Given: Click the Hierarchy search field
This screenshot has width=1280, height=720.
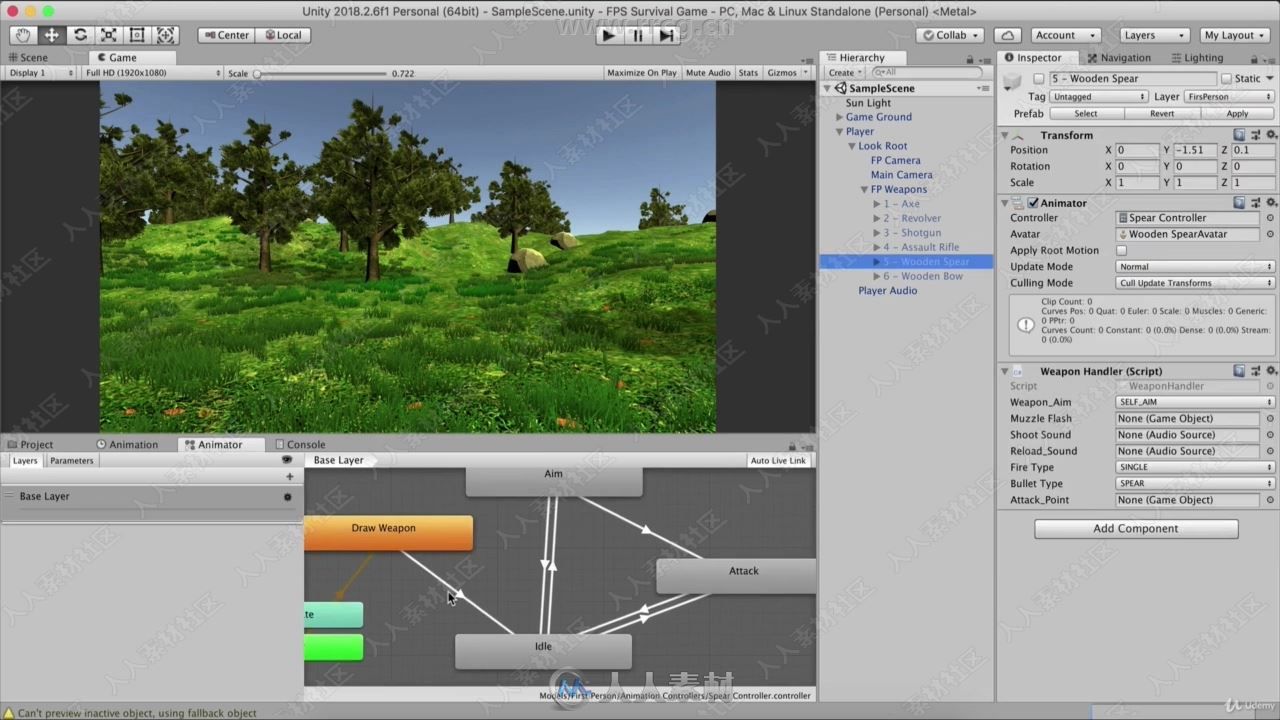Looking at the screenshot, I should pyautogui.click(x=927, y=73).
